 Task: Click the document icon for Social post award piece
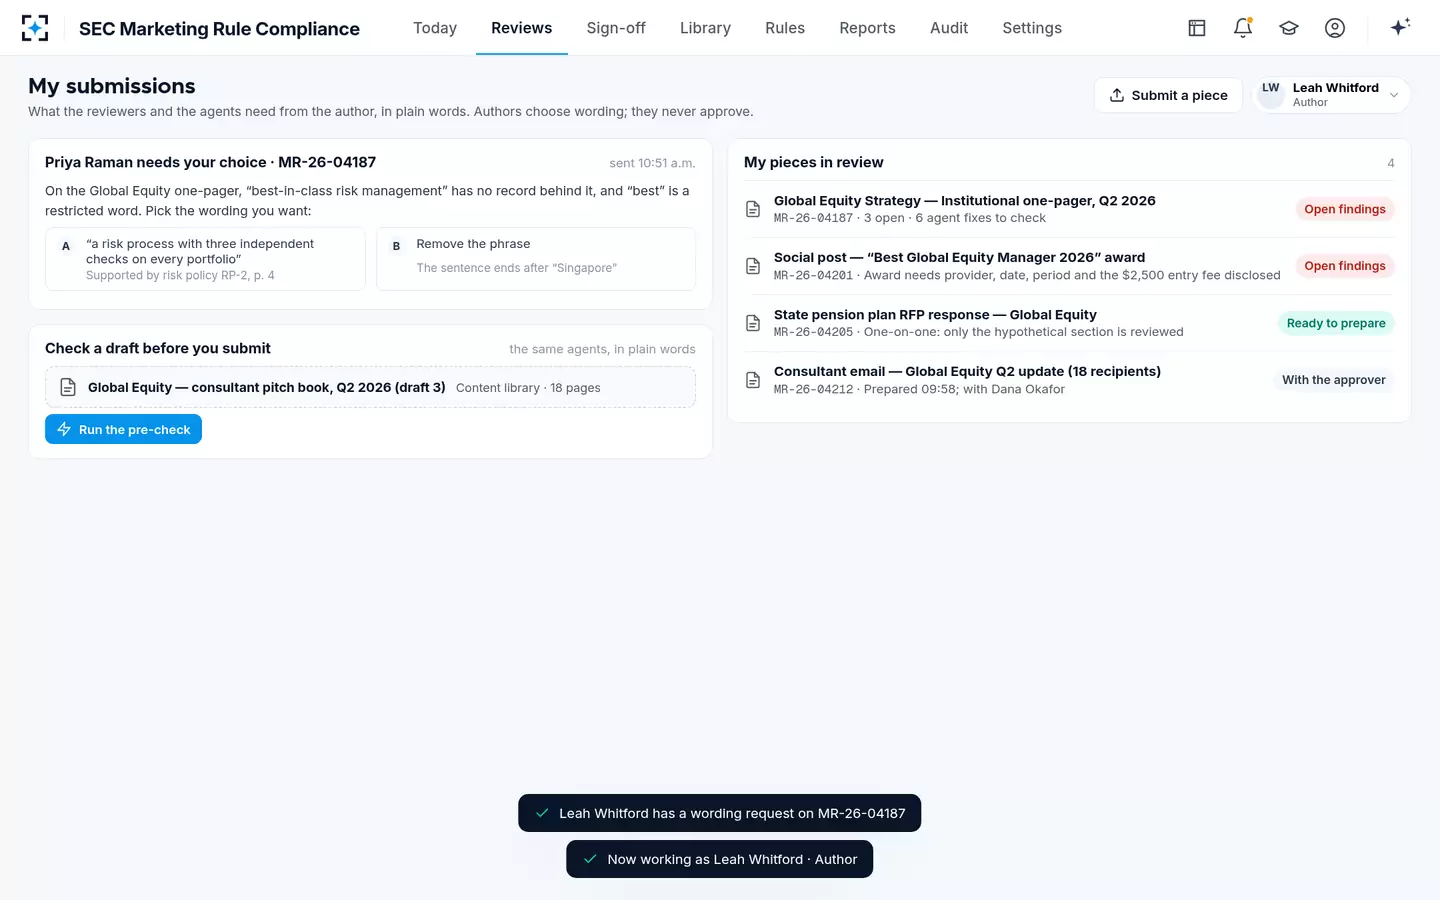[x=753, y=266]
